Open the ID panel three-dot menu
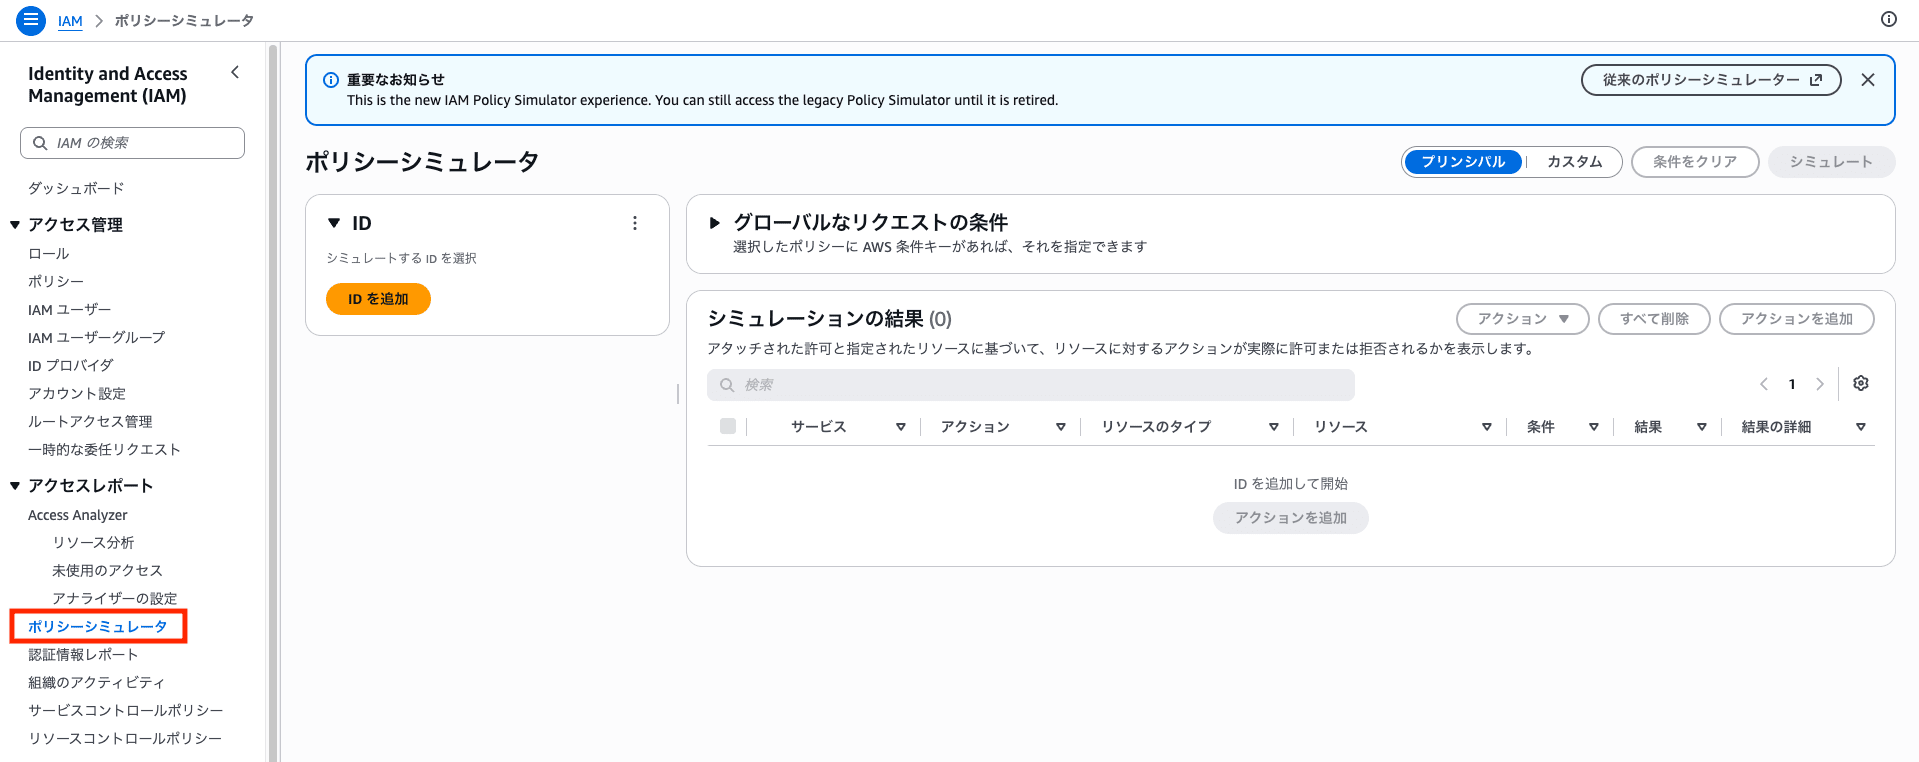The image size is (1919, 762). click(635, 223)
